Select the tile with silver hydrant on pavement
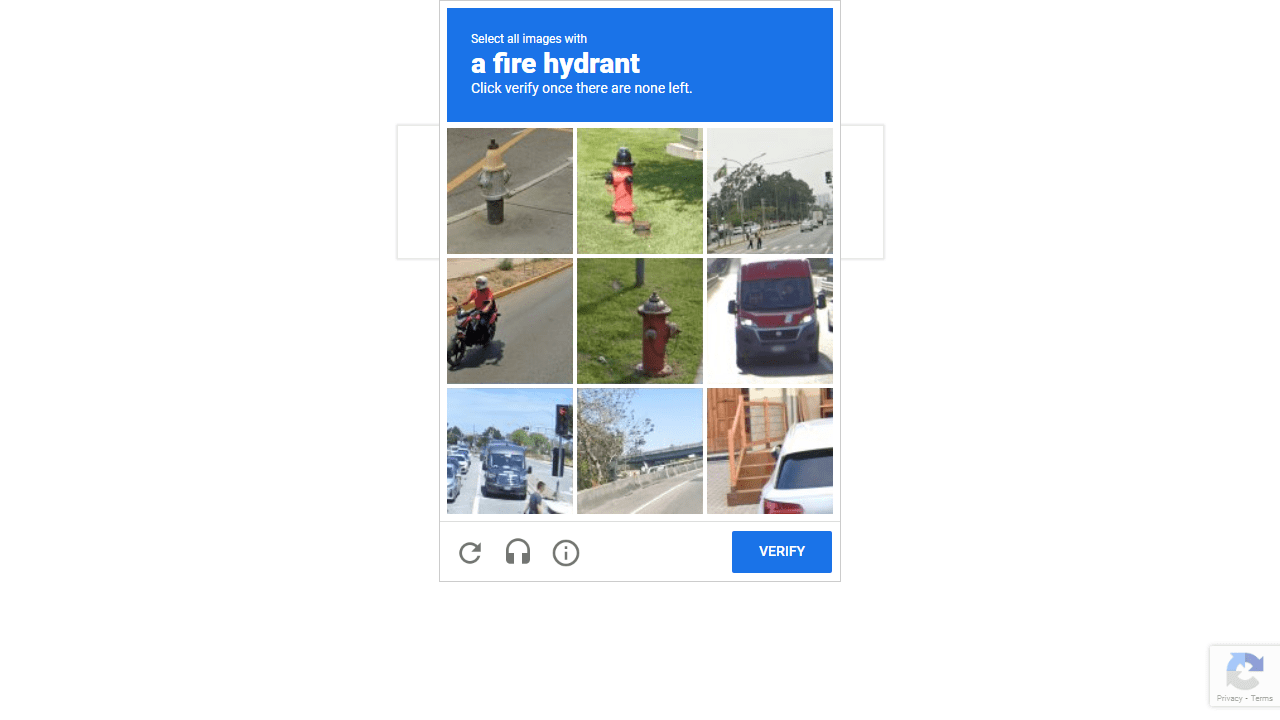Image resolution: width=1280 pixels, height=720 pixels. [510, 191]
